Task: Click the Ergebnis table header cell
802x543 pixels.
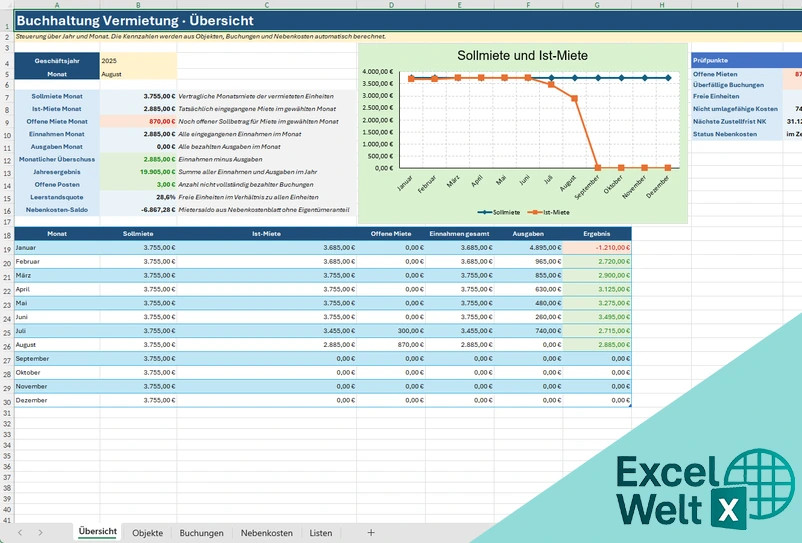Action: coord(597,234)
